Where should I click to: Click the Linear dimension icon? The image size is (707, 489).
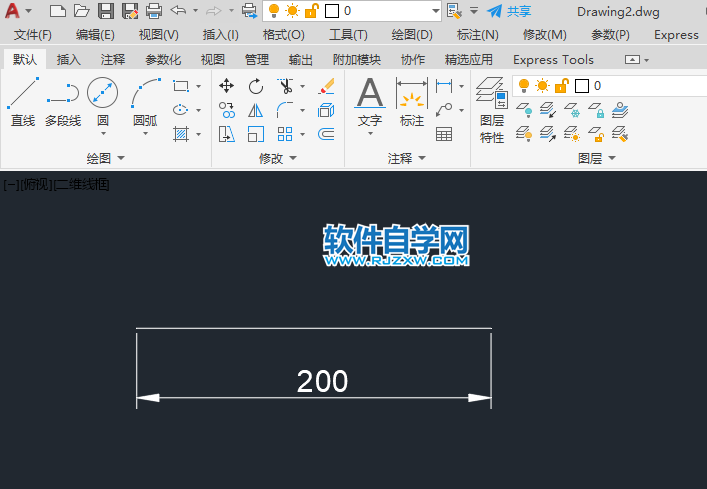pyautogui.click(x=444, y=86)
